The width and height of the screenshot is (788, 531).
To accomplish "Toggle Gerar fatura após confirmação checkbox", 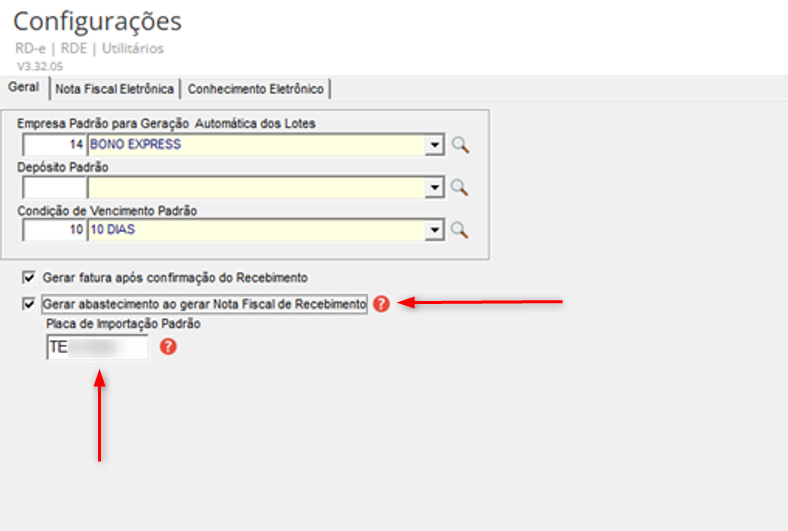I will point(28,277).
